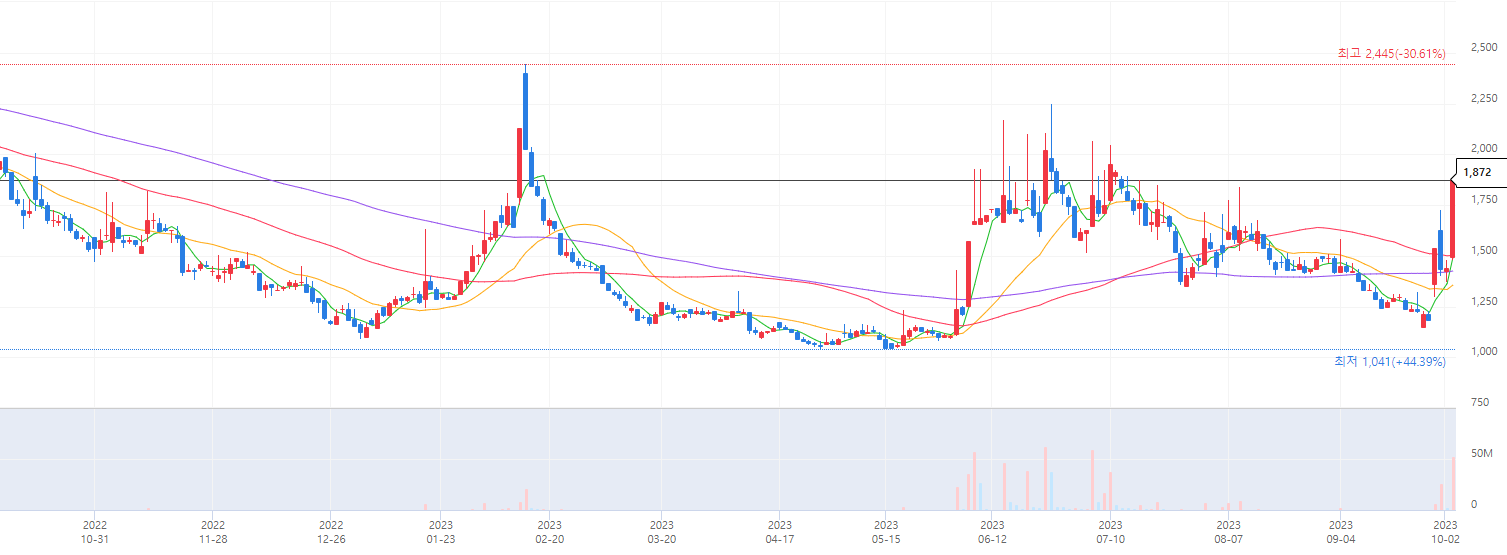Select the 2023 06-12 date label
The height and width of the screenshot is (555, 1507).
992,531
